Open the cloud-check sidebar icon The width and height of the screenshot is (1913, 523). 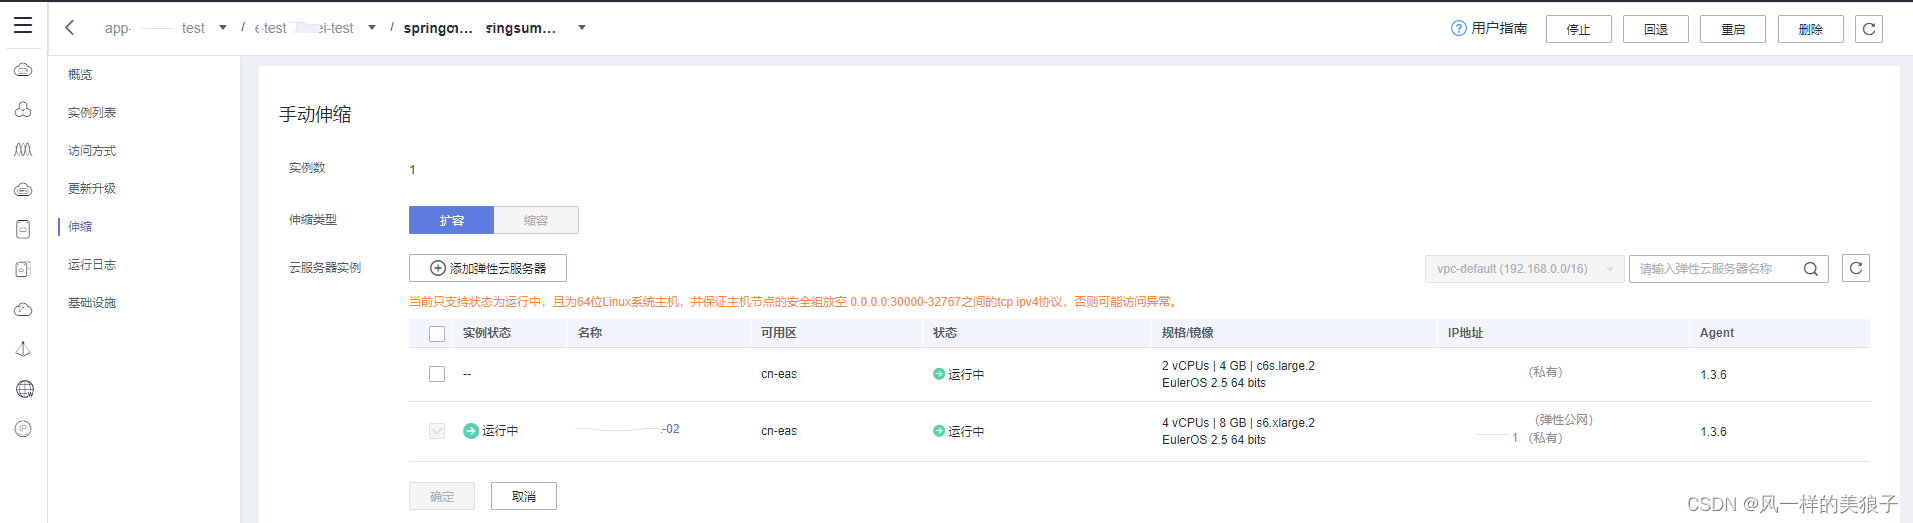click(23, 309)
